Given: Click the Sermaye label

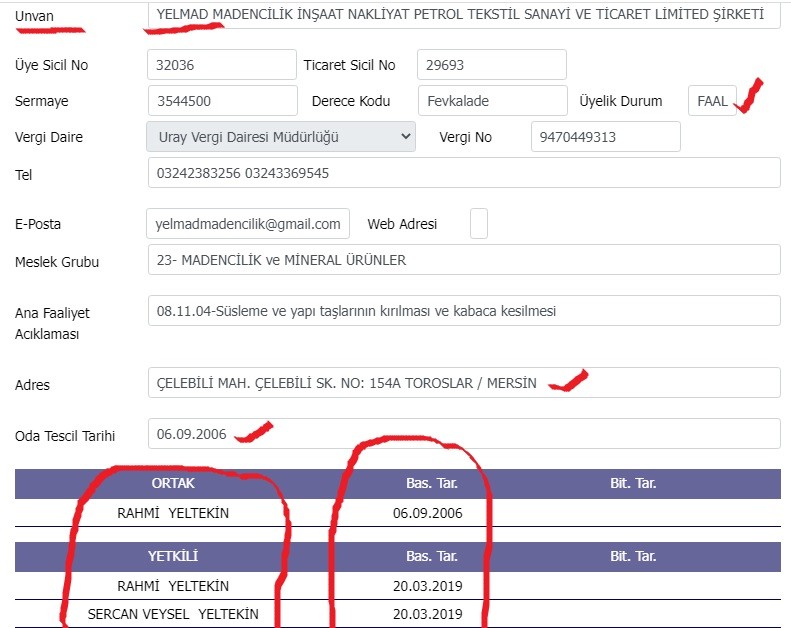Looking at the screenshot, I should (x=41, y=101).
